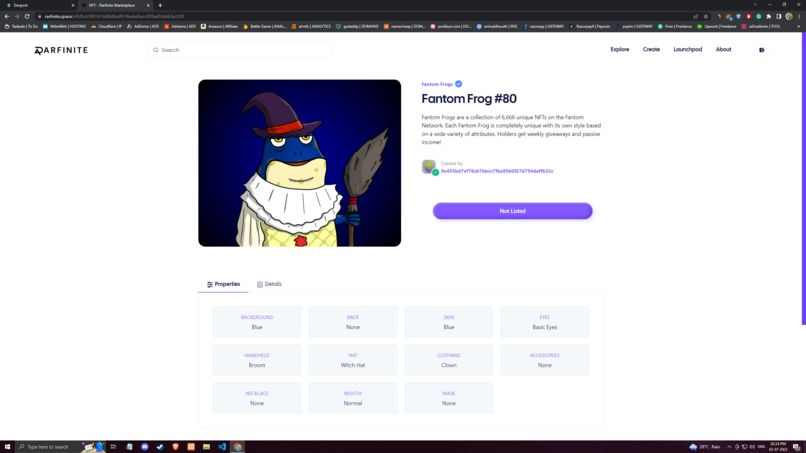Click the wallet icon in the site header
Image resolution: width=806 pixels, height=453 pixels.
pos(762,50)
